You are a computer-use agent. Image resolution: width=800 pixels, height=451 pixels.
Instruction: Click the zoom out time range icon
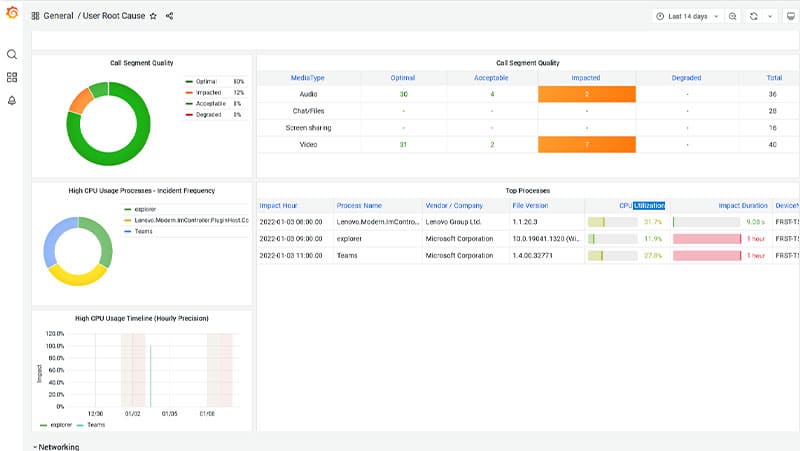[733, 16]
